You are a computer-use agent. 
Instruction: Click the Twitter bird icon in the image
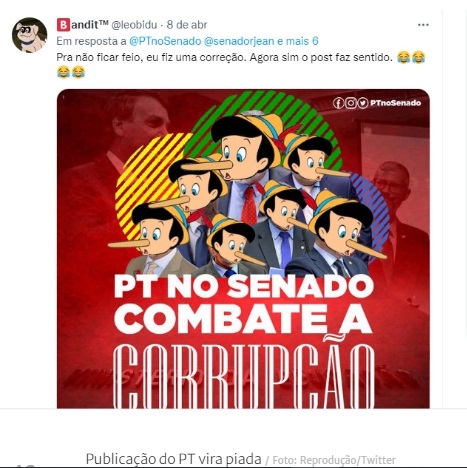tap(362, 103)
